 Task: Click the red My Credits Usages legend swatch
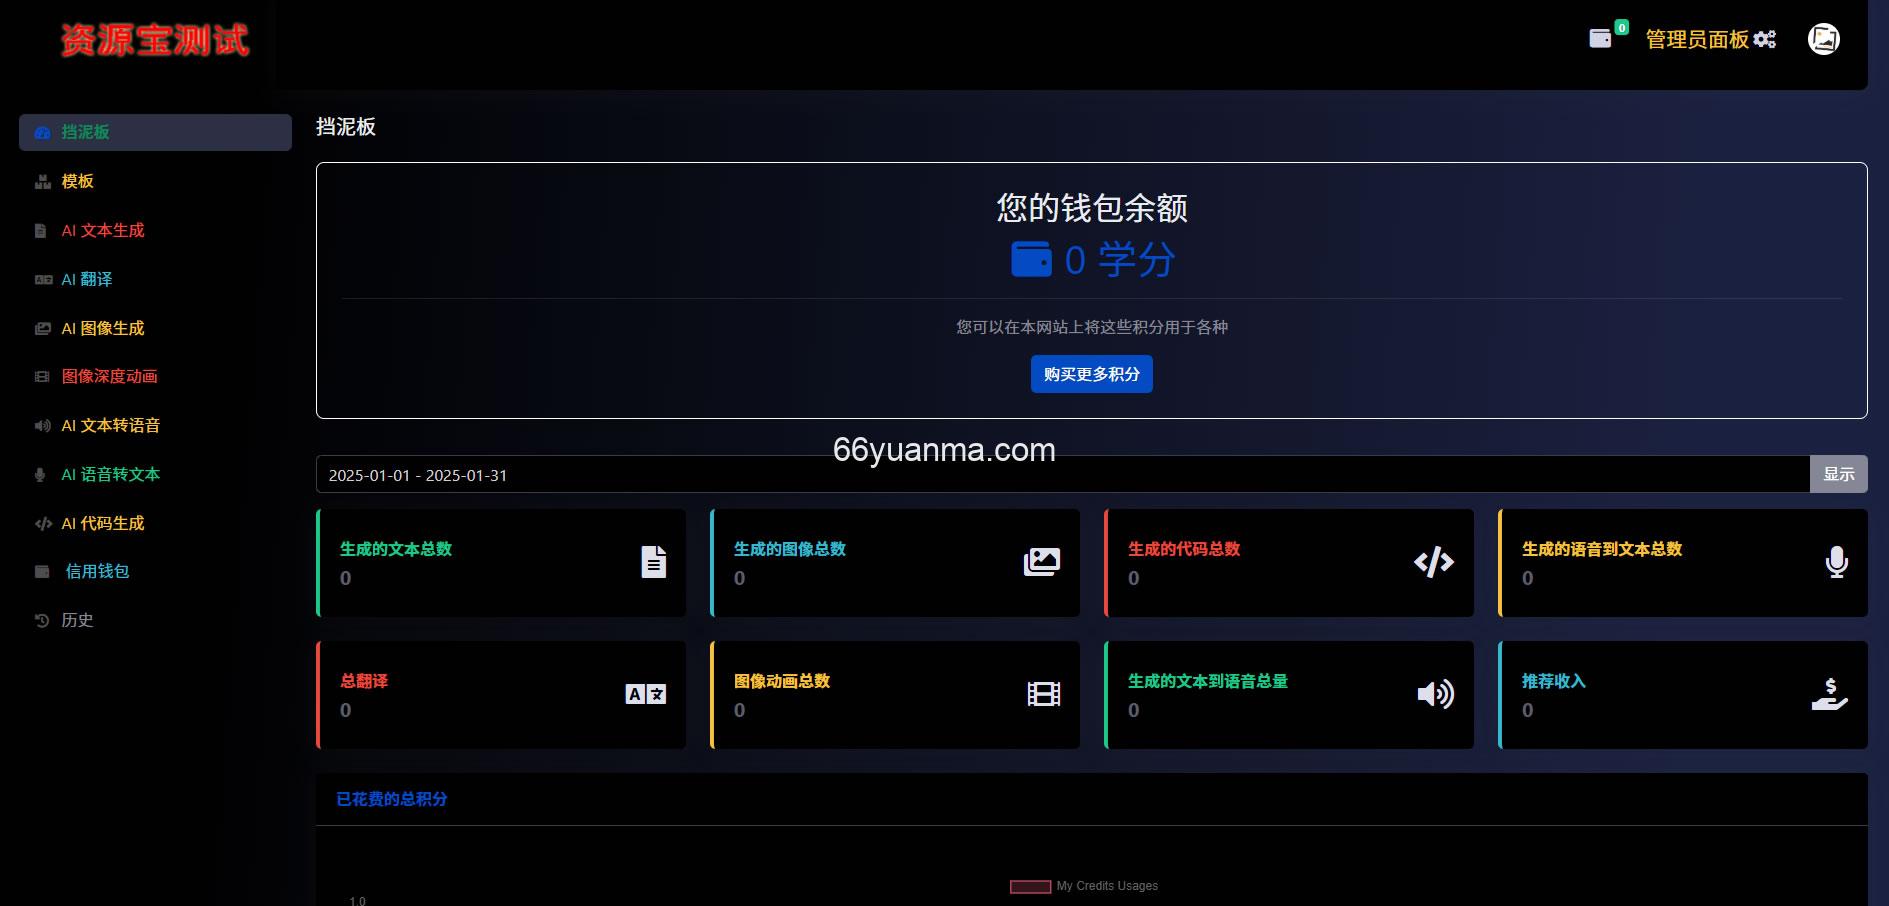(1029, 886)
